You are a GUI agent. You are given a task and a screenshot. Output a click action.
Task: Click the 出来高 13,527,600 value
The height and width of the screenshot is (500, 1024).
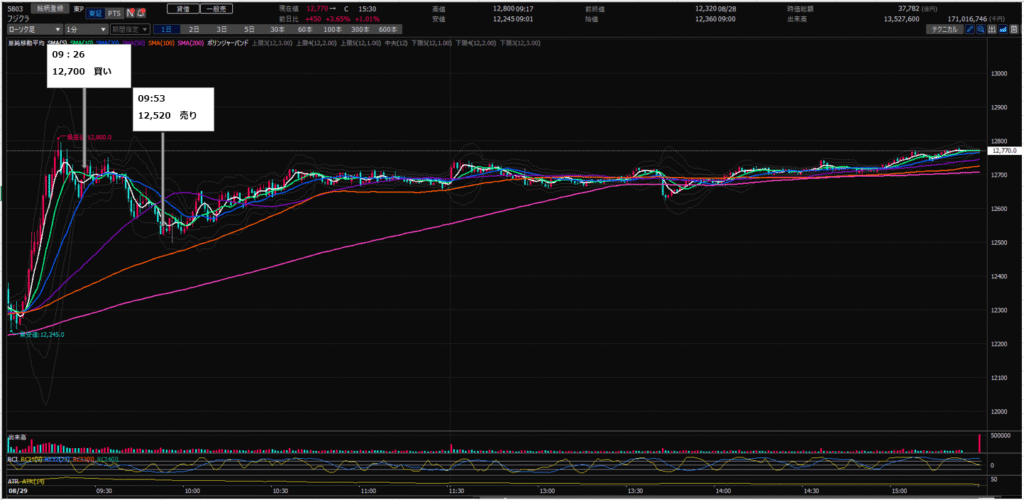click(x=901, y=19)
